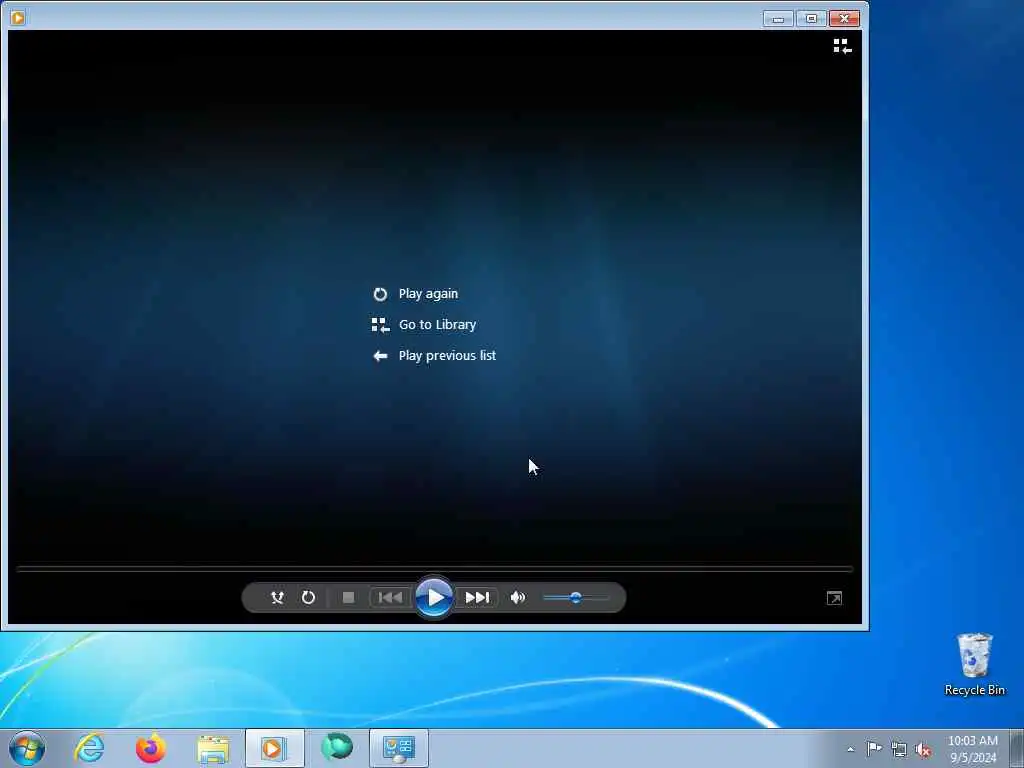The height and width of the screenshot is (768, 1024).
Task: Expand the hidden system tray icons arrow
Action: [x=850, y=749]
